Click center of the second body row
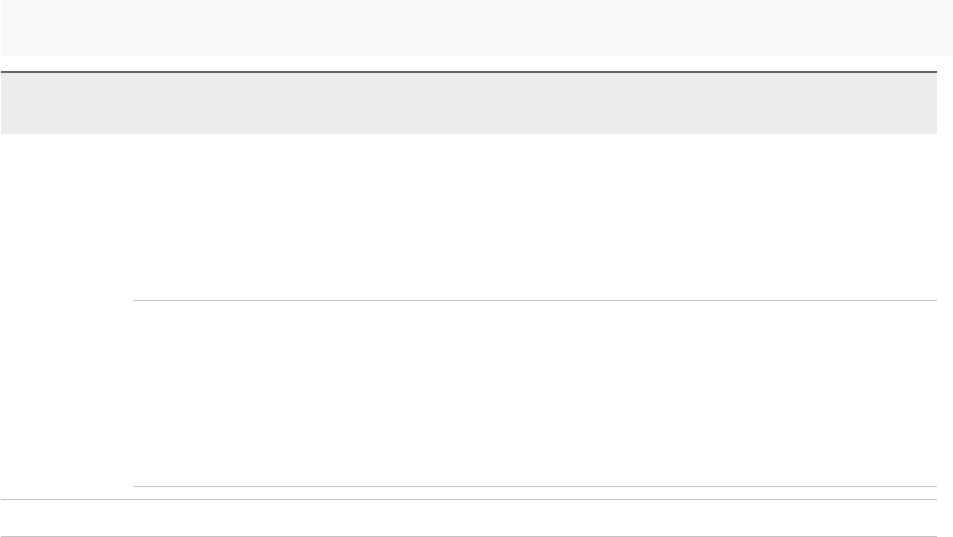953x537 pixels. click(x=535, y=394)
